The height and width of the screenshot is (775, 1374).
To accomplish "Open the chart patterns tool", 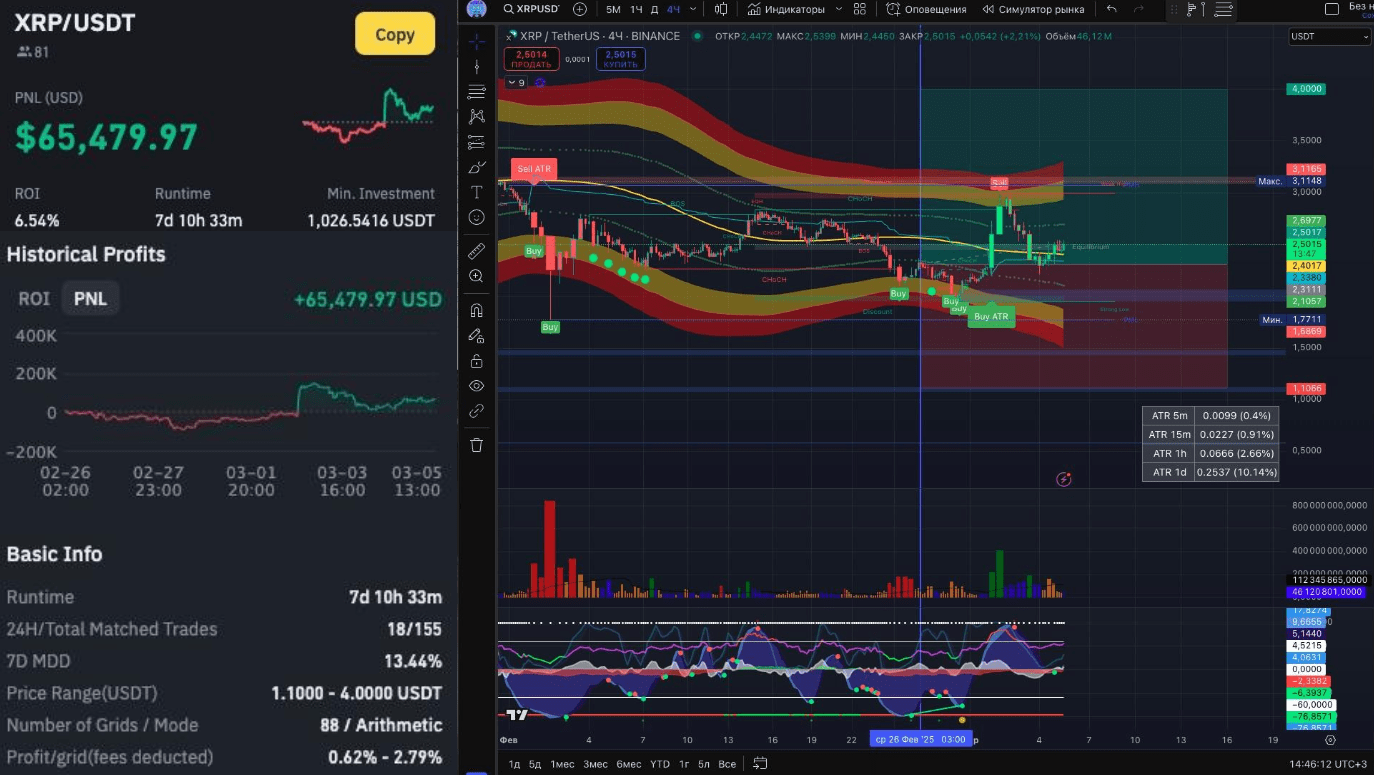I will (x=477, y=117).
